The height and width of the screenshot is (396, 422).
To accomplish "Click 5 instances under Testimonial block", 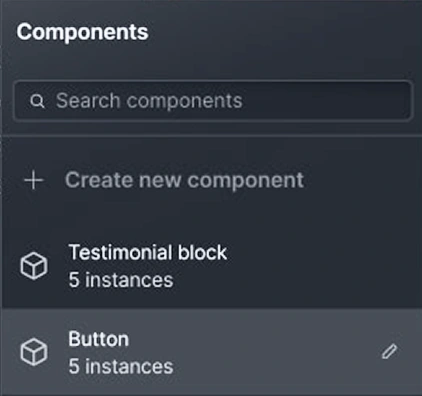I will tap(121, 280).
